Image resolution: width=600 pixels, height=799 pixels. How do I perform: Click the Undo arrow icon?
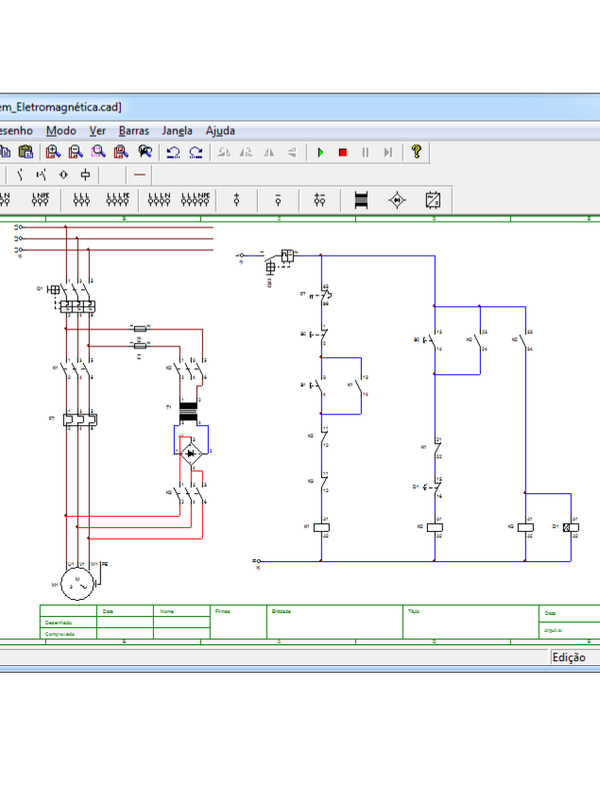click(x=173, y=152)
